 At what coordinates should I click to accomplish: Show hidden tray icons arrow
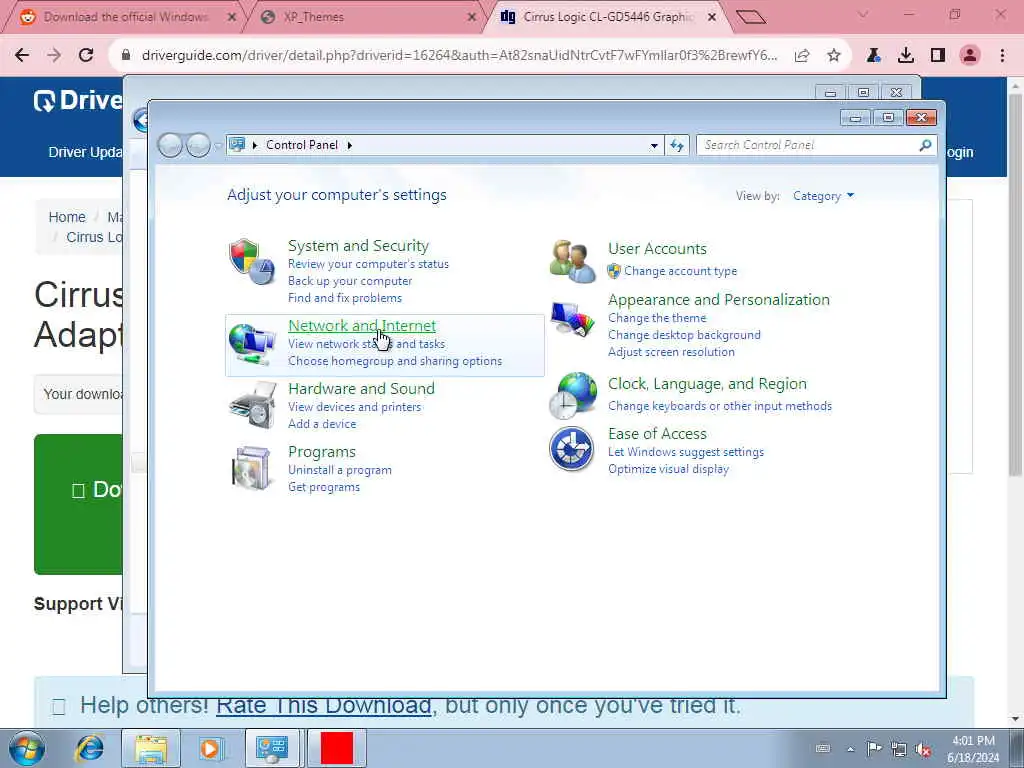850,749
